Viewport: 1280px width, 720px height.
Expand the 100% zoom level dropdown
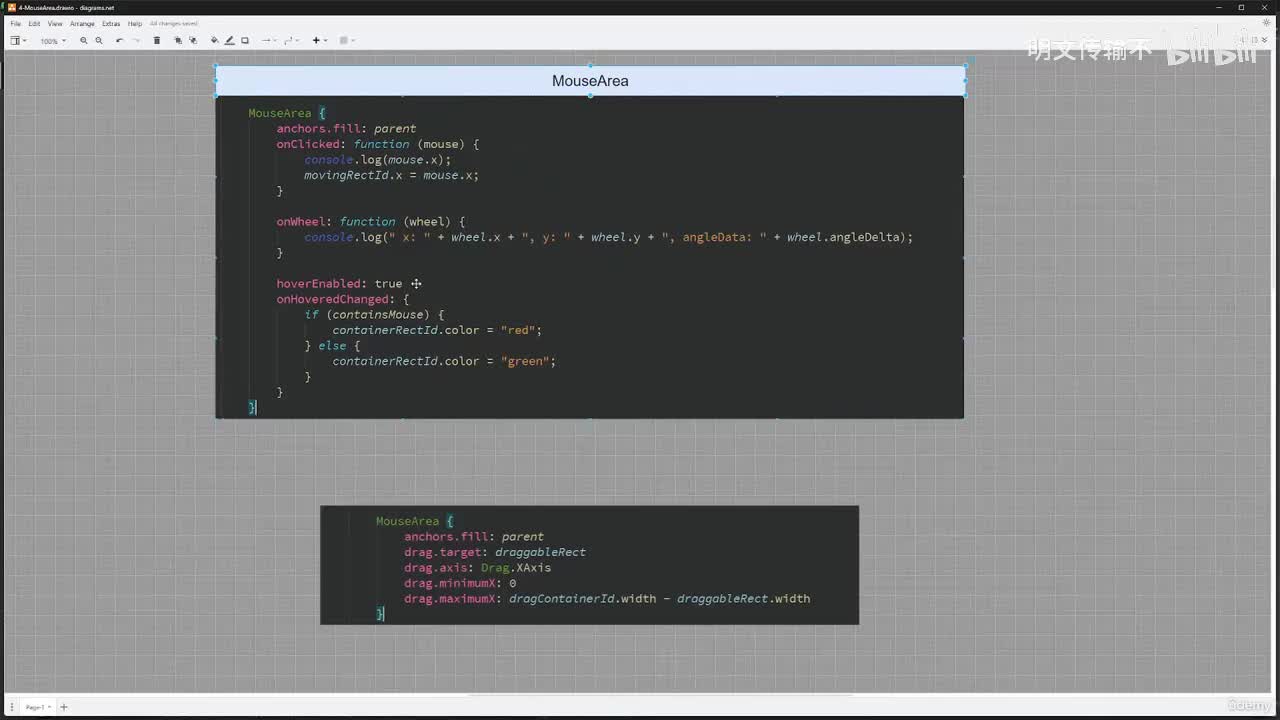[x=52, y=41]
